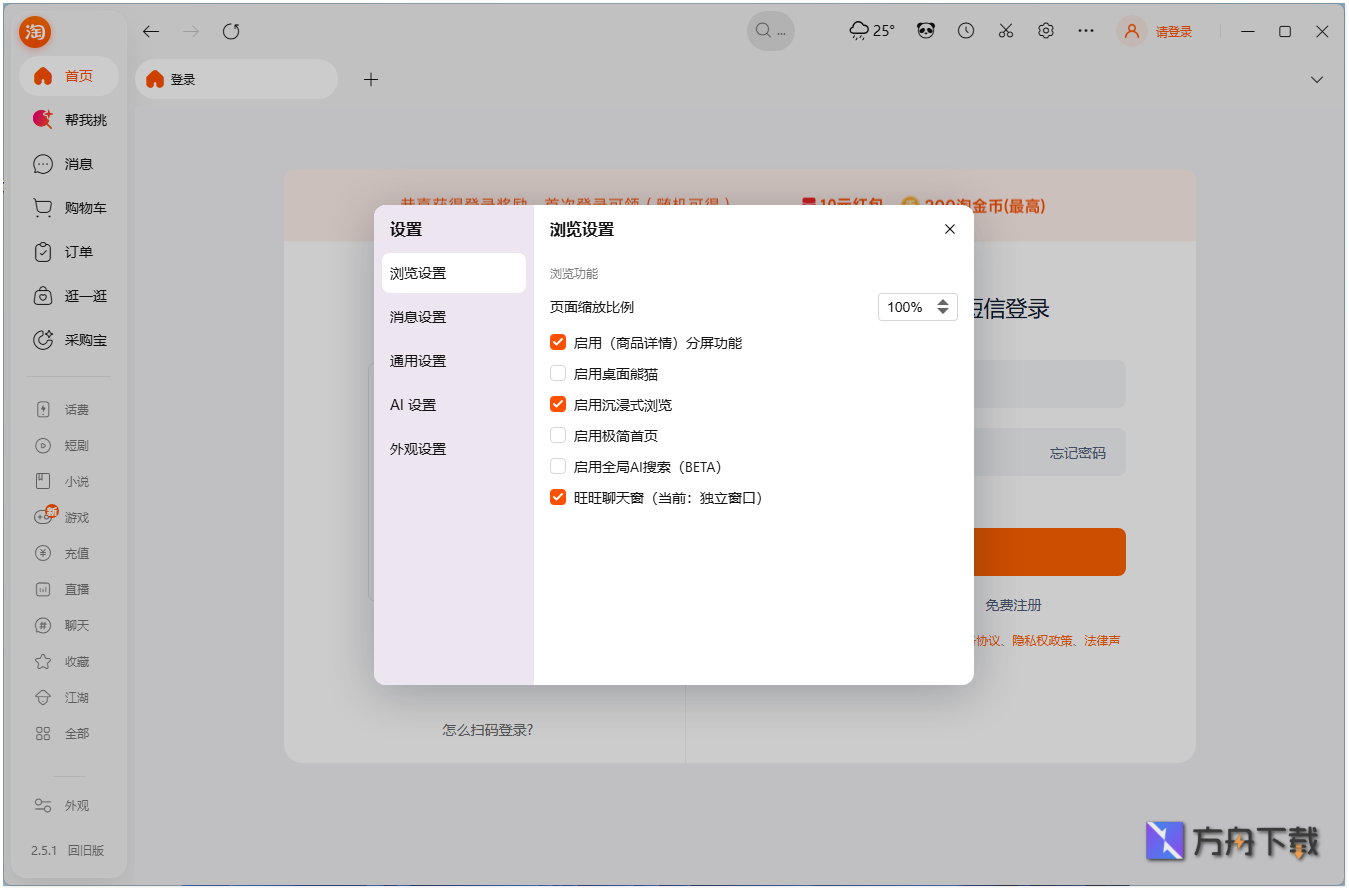
Task: Open 江湖 shortcut in sidebar
Action: point(63,697)
